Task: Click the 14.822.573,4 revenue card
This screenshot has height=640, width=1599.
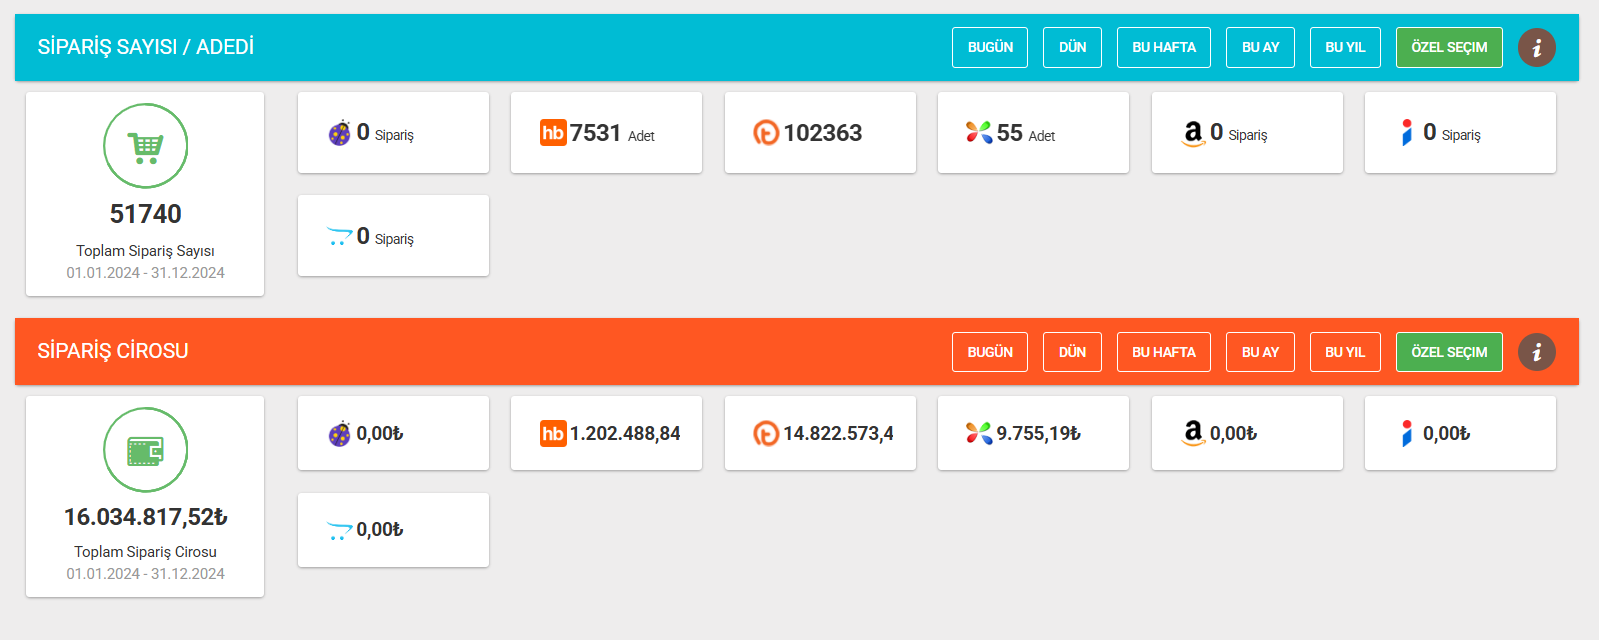Action: pyautogui.click(x=820, y=433)
